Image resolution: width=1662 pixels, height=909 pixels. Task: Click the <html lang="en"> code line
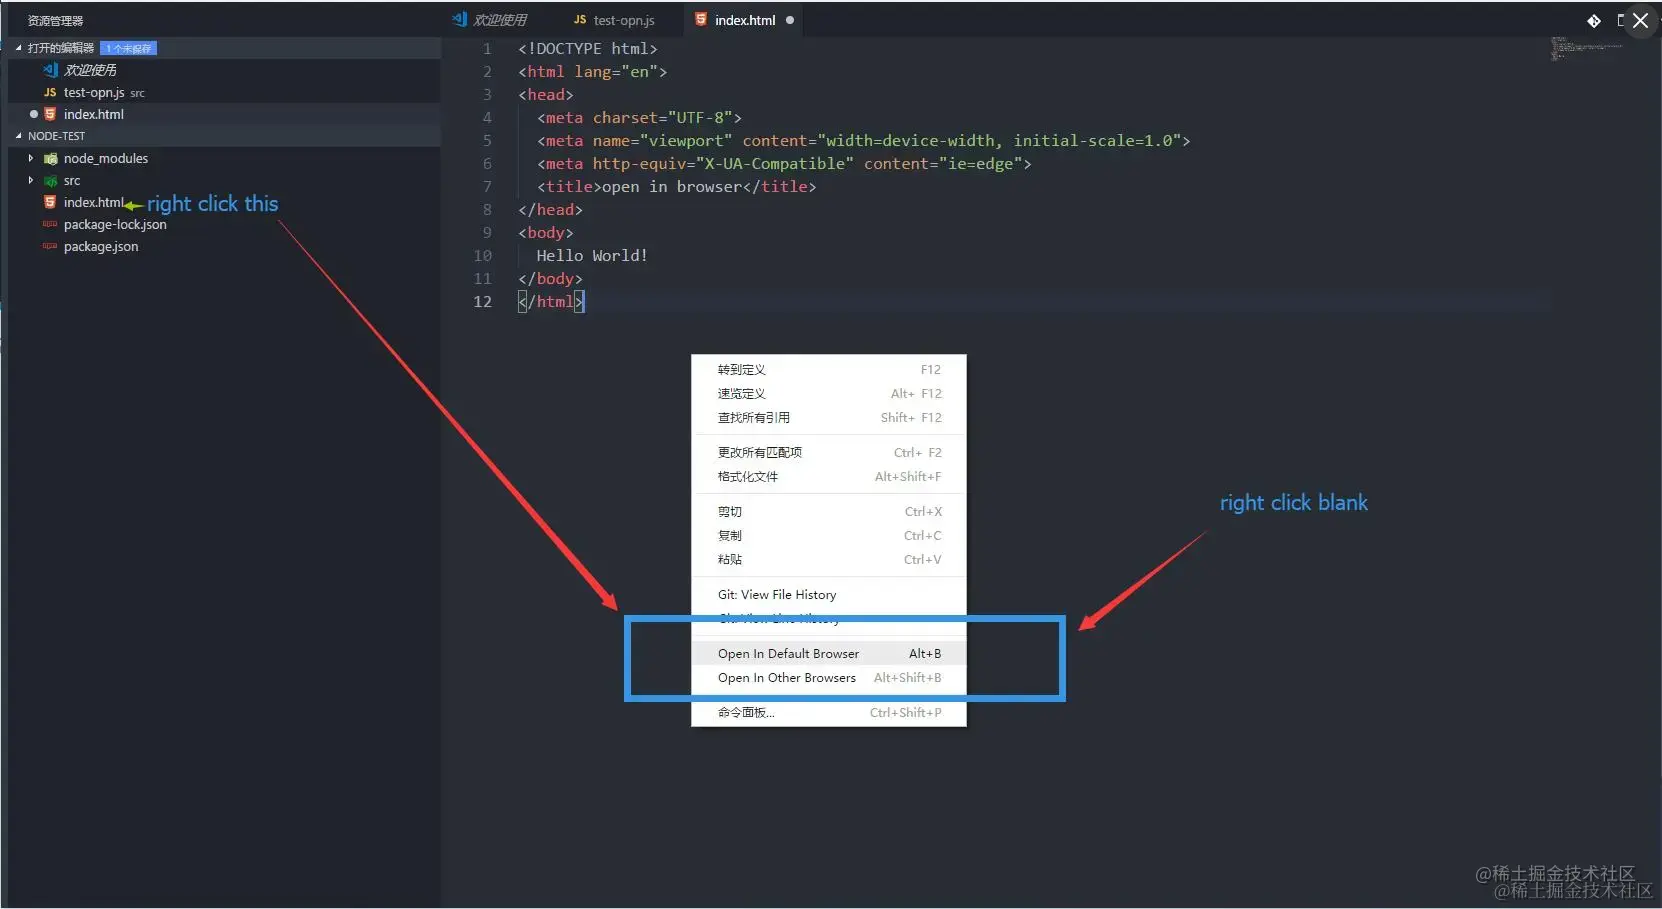[x=592, y=71]
